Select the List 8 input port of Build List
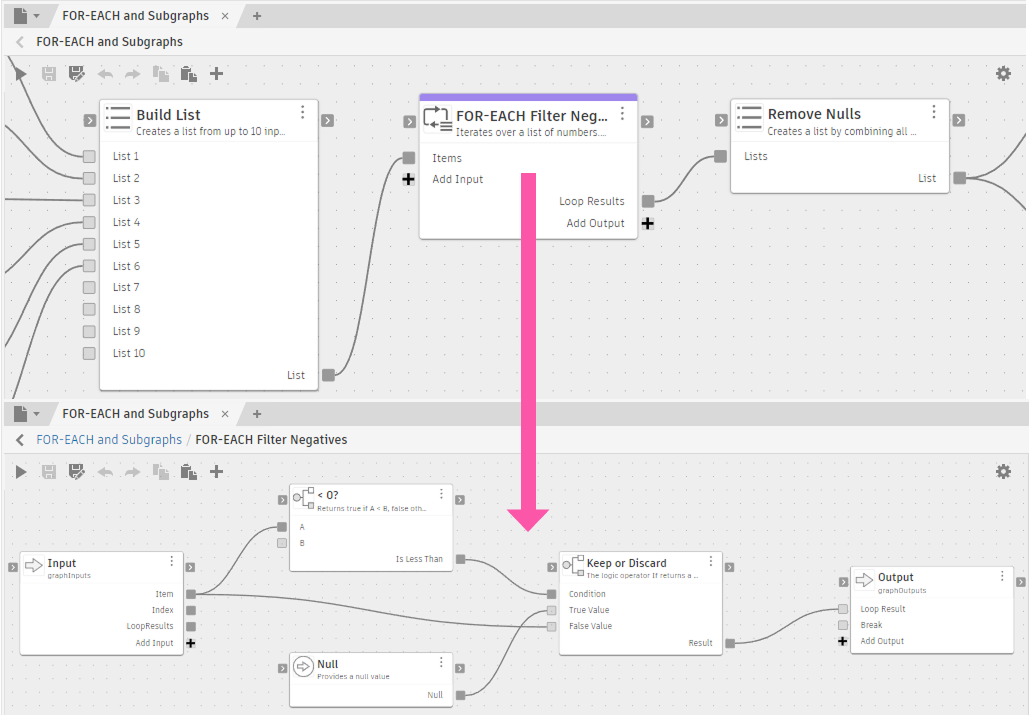This screenshot has width=1029, height=715. click(89, 309)
